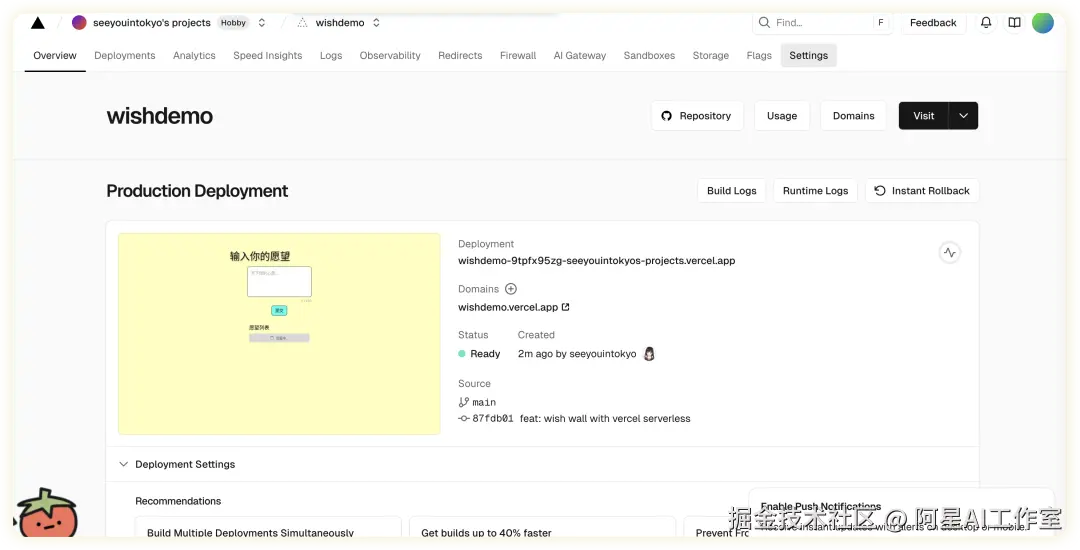This screenshot has height=550, width=1080.
Task: Click the Repository button
Action: 697,116
